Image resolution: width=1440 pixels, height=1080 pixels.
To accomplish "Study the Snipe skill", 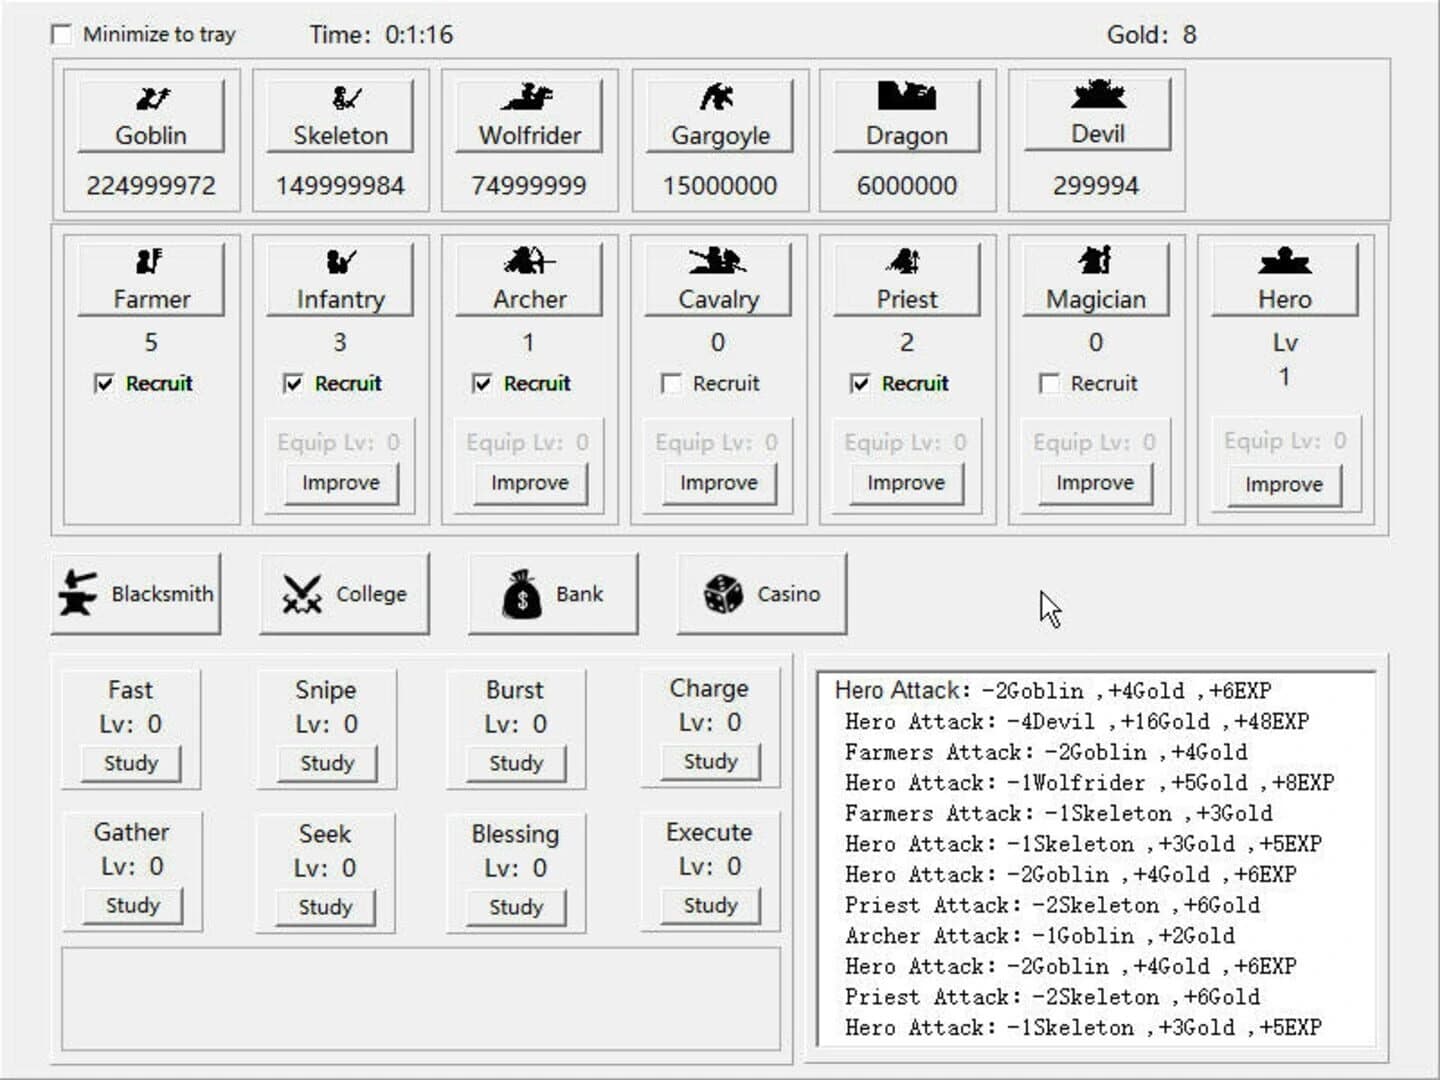I will pos(324,762).
